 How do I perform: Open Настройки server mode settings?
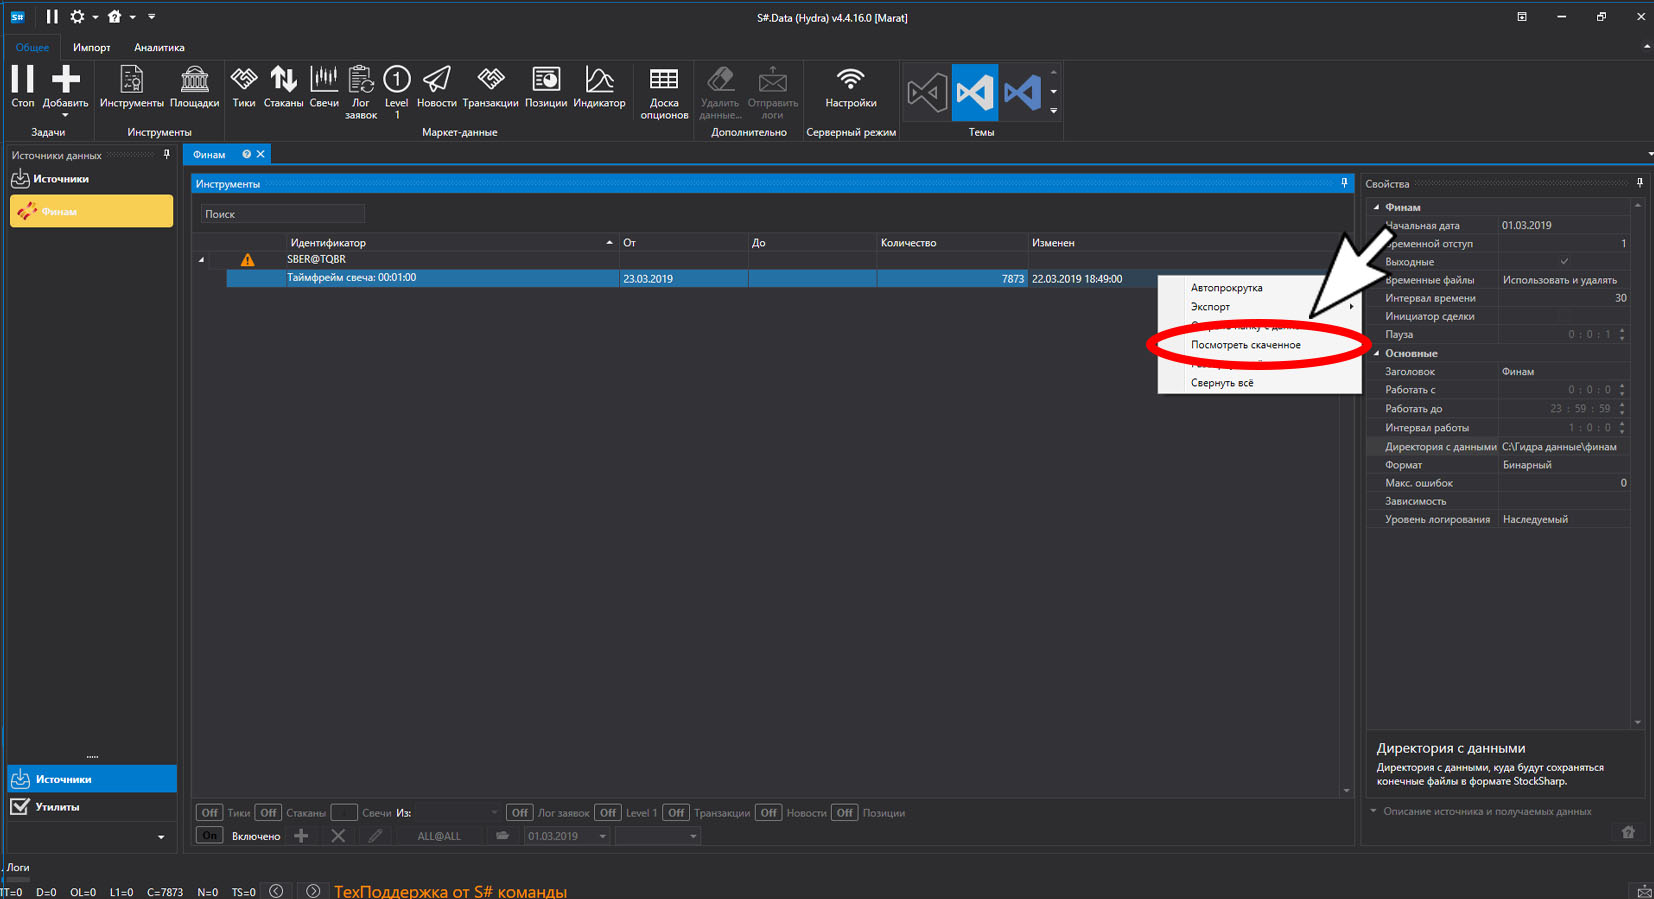tap(850, 88)
